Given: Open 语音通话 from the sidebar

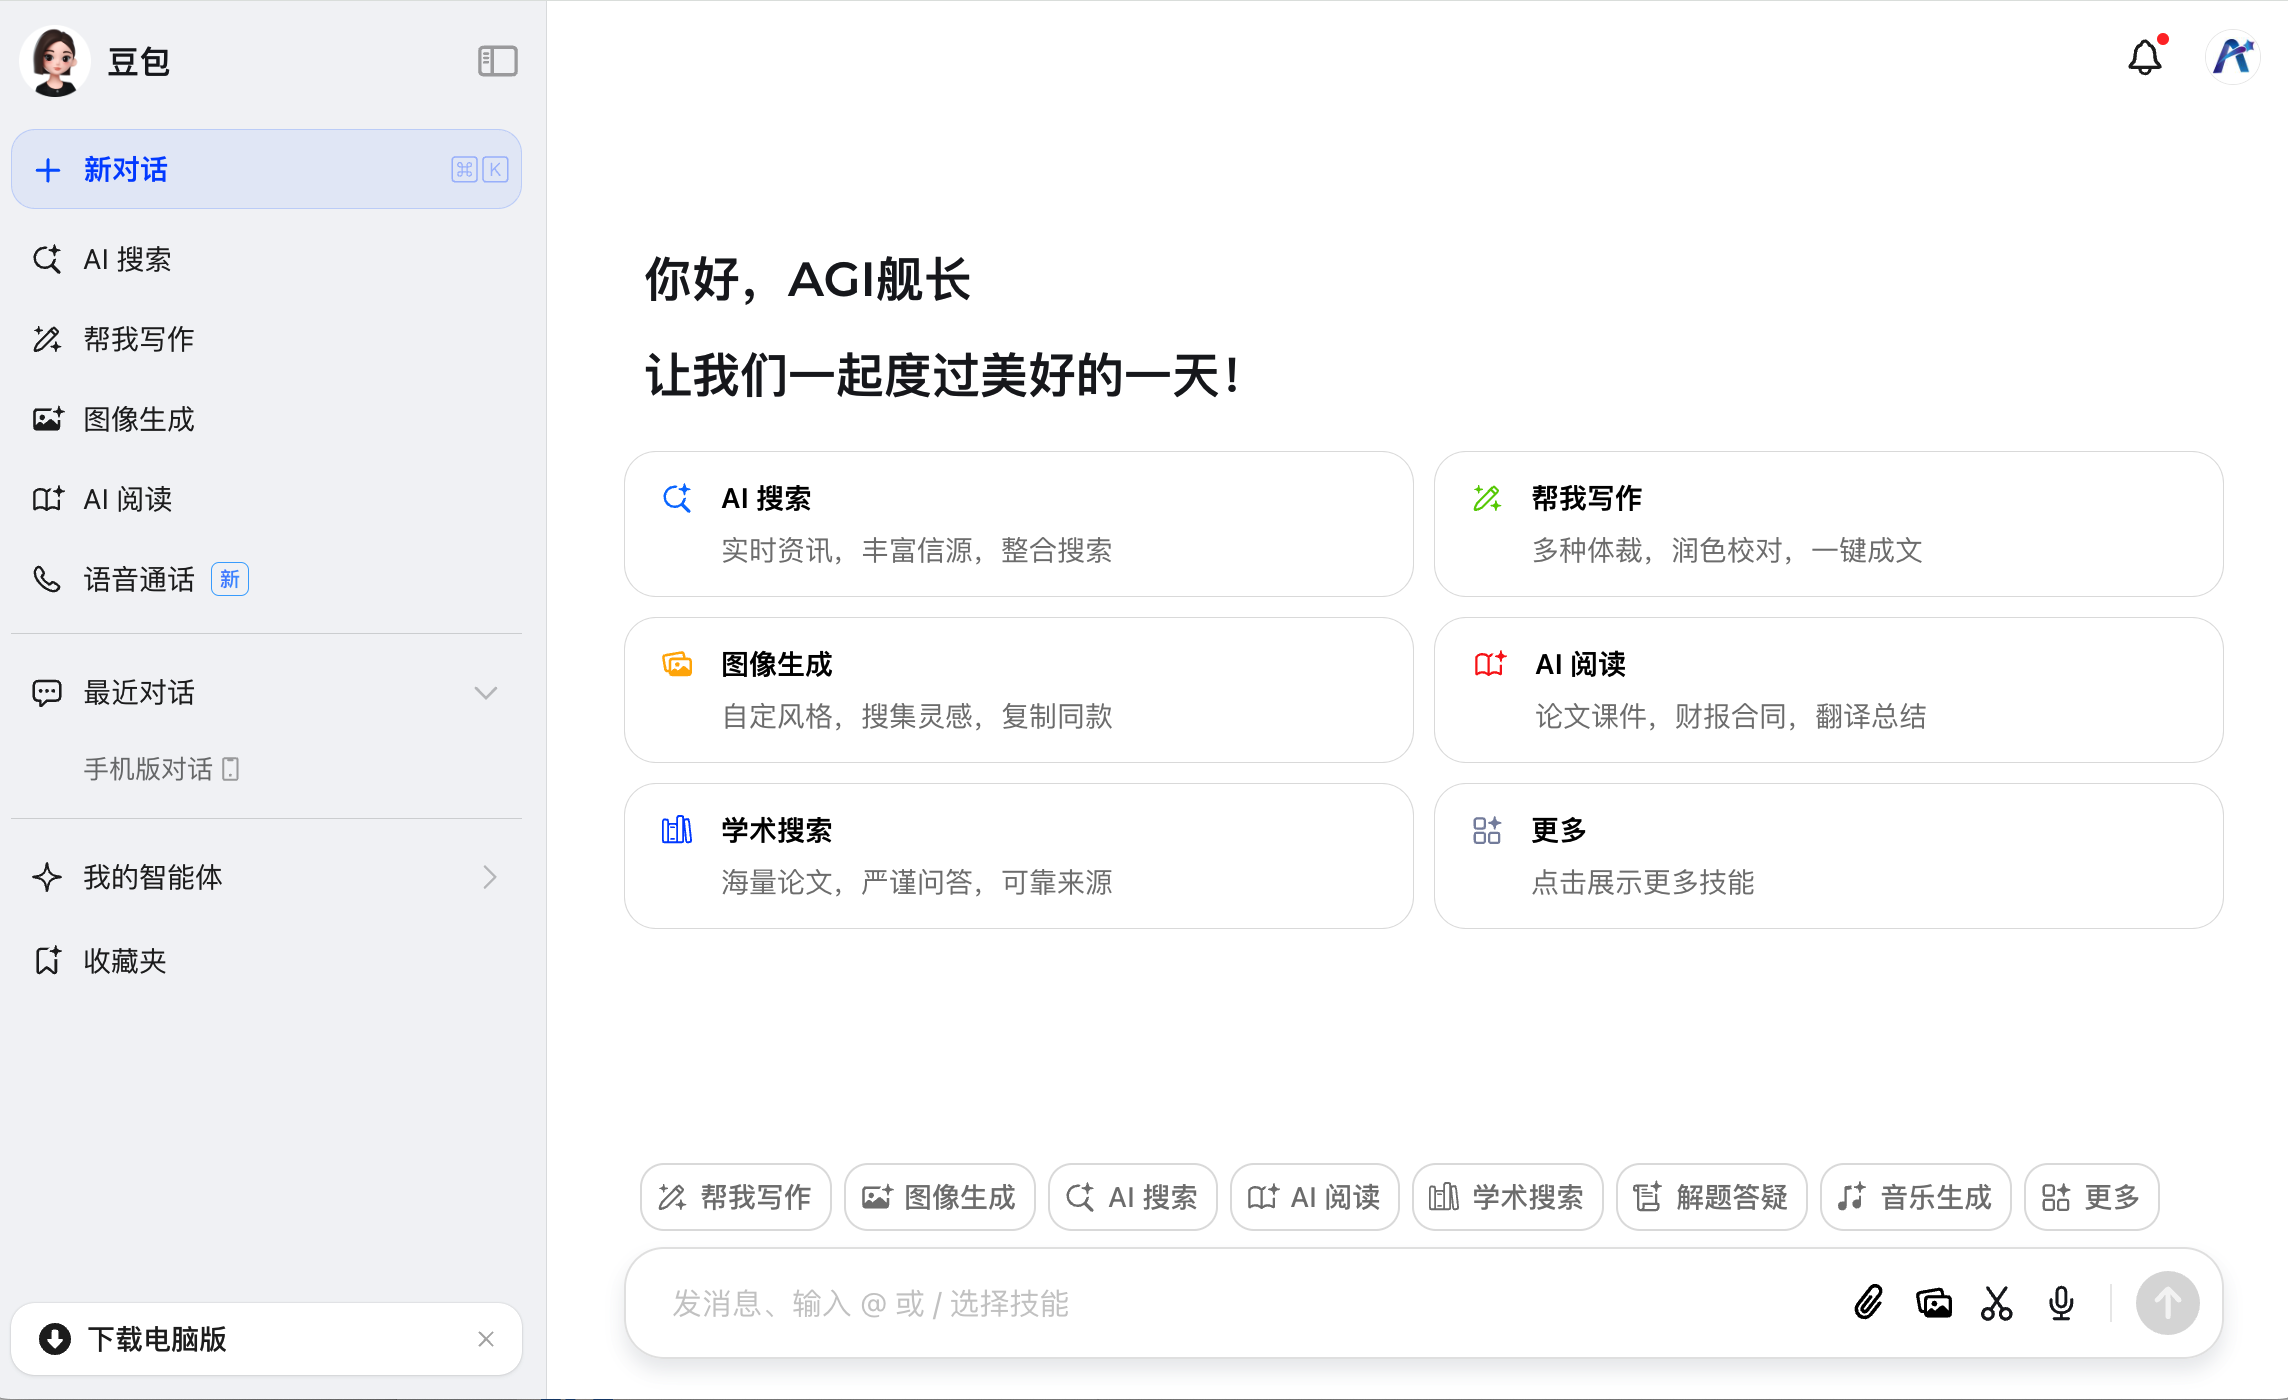Looking at the screenshot, I should (x=141, y=580).
